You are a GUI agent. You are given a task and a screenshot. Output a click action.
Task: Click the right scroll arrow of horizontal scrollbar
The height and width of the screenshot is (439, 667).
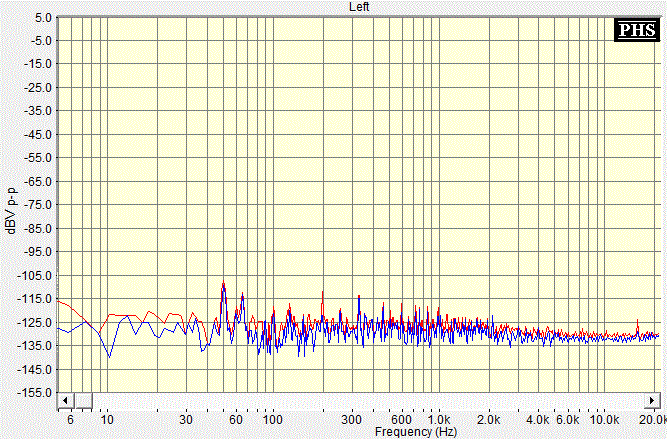652,401
